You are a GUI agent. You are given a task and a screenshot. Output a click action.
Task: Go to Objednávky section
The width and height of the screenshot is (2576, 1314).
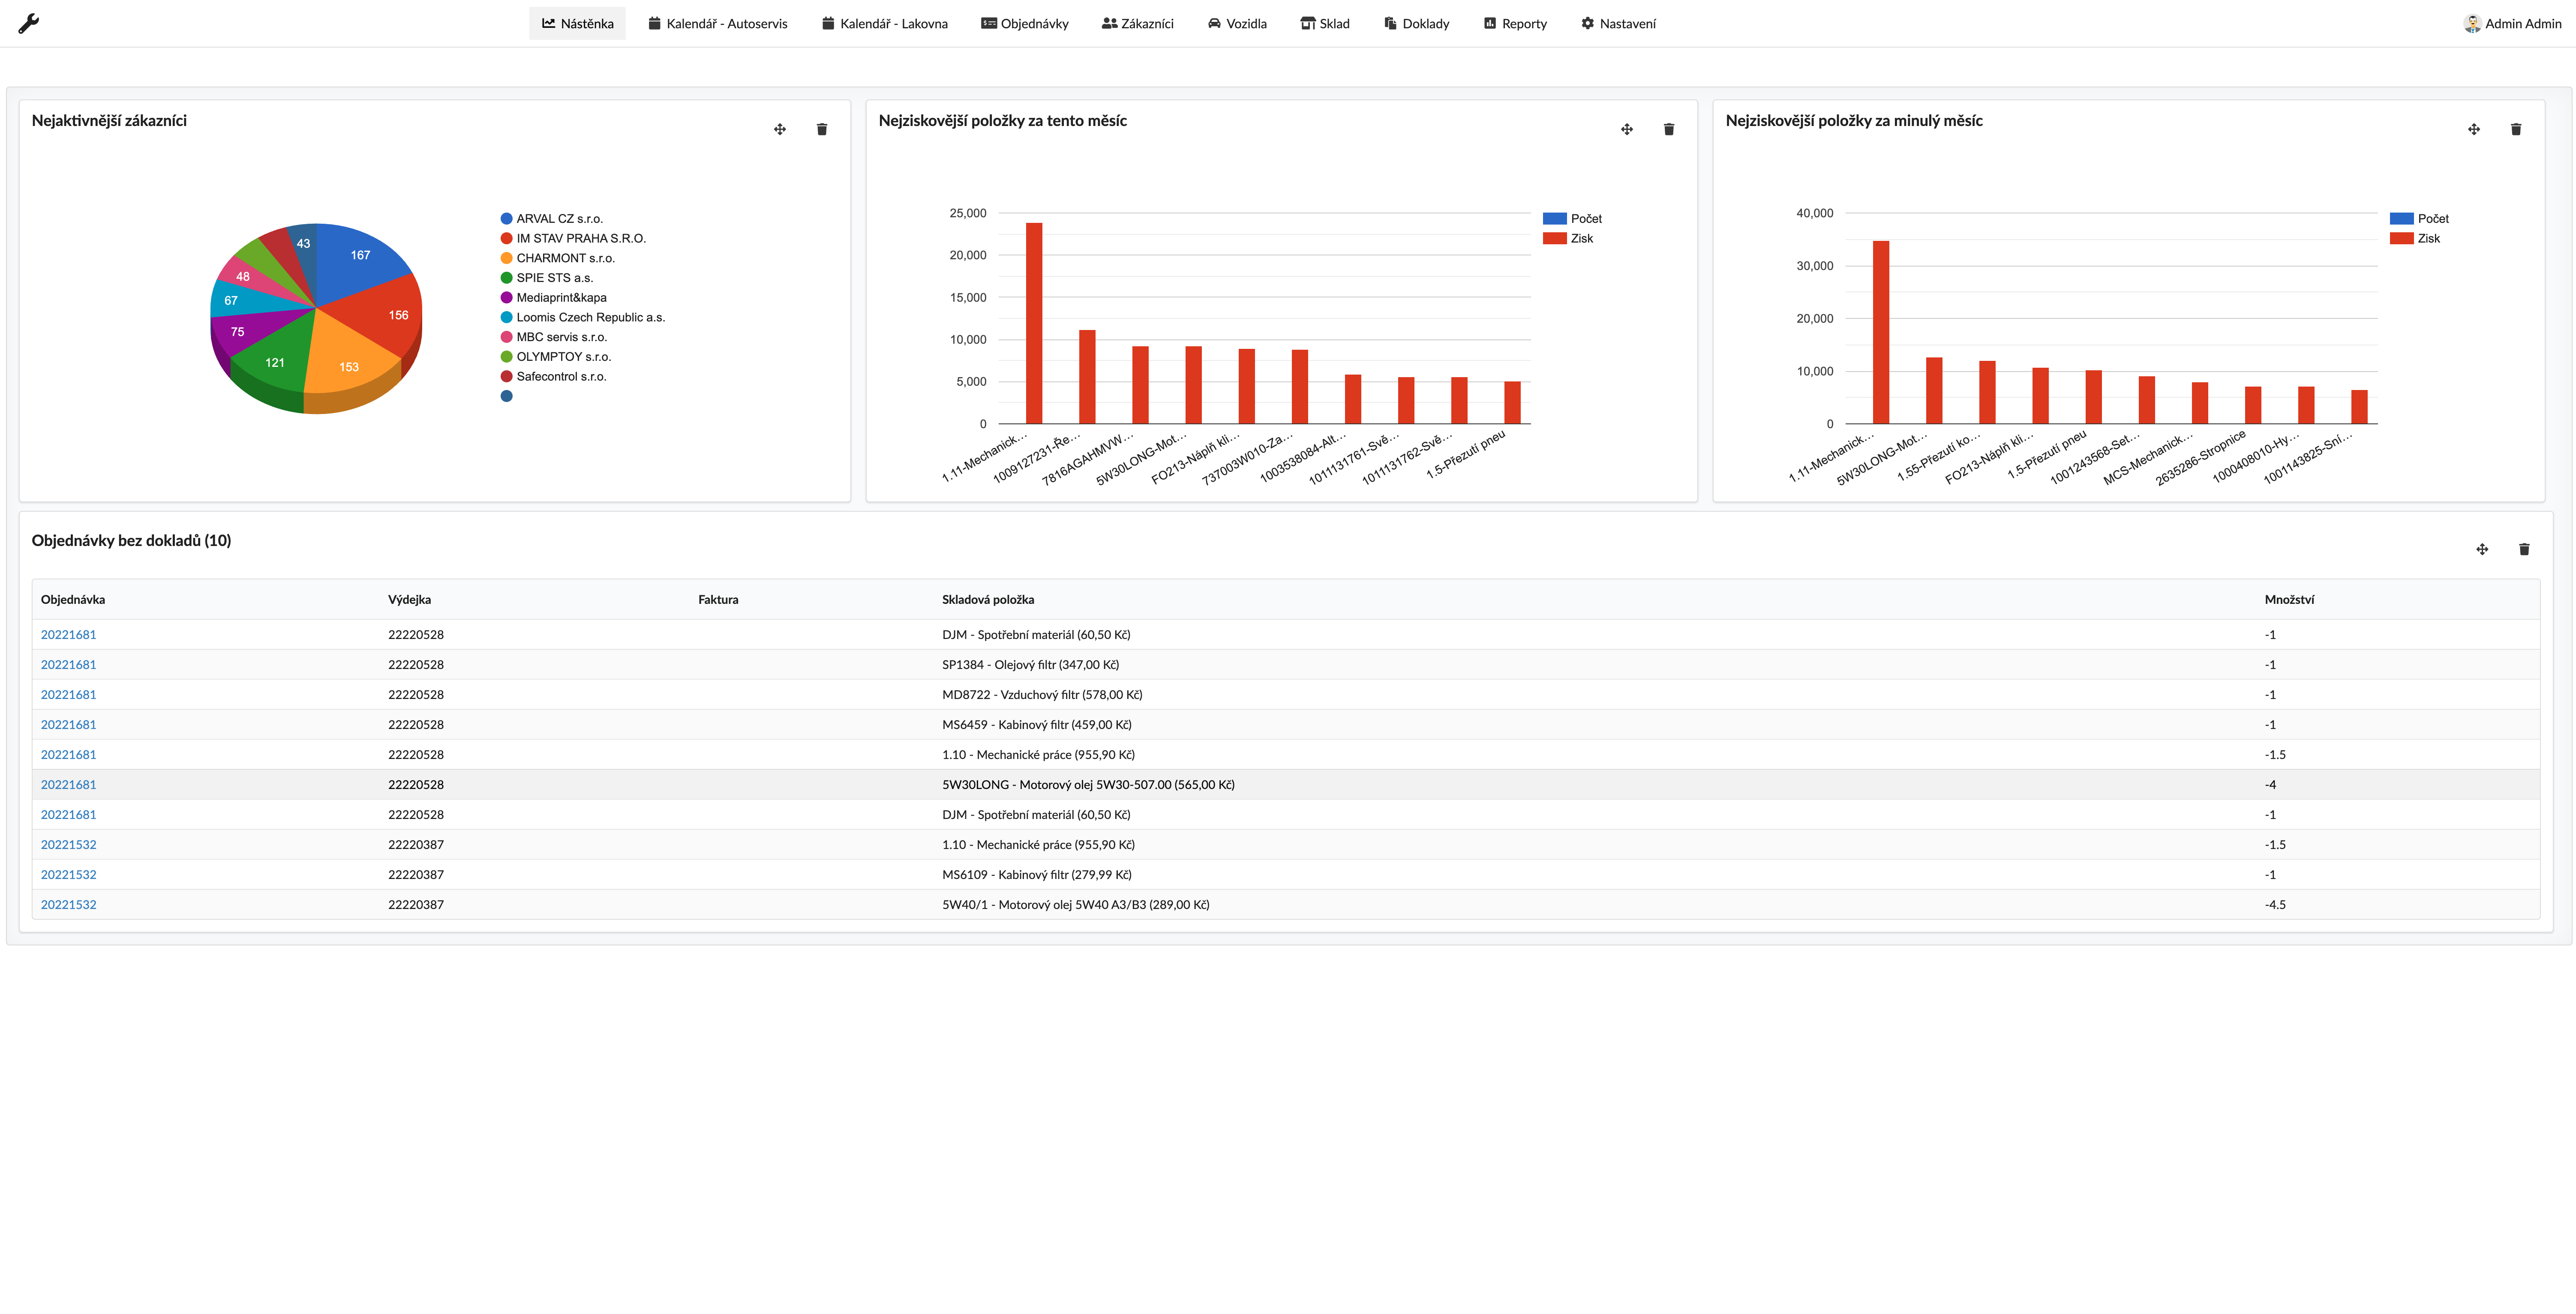(x=1024, y=23)
